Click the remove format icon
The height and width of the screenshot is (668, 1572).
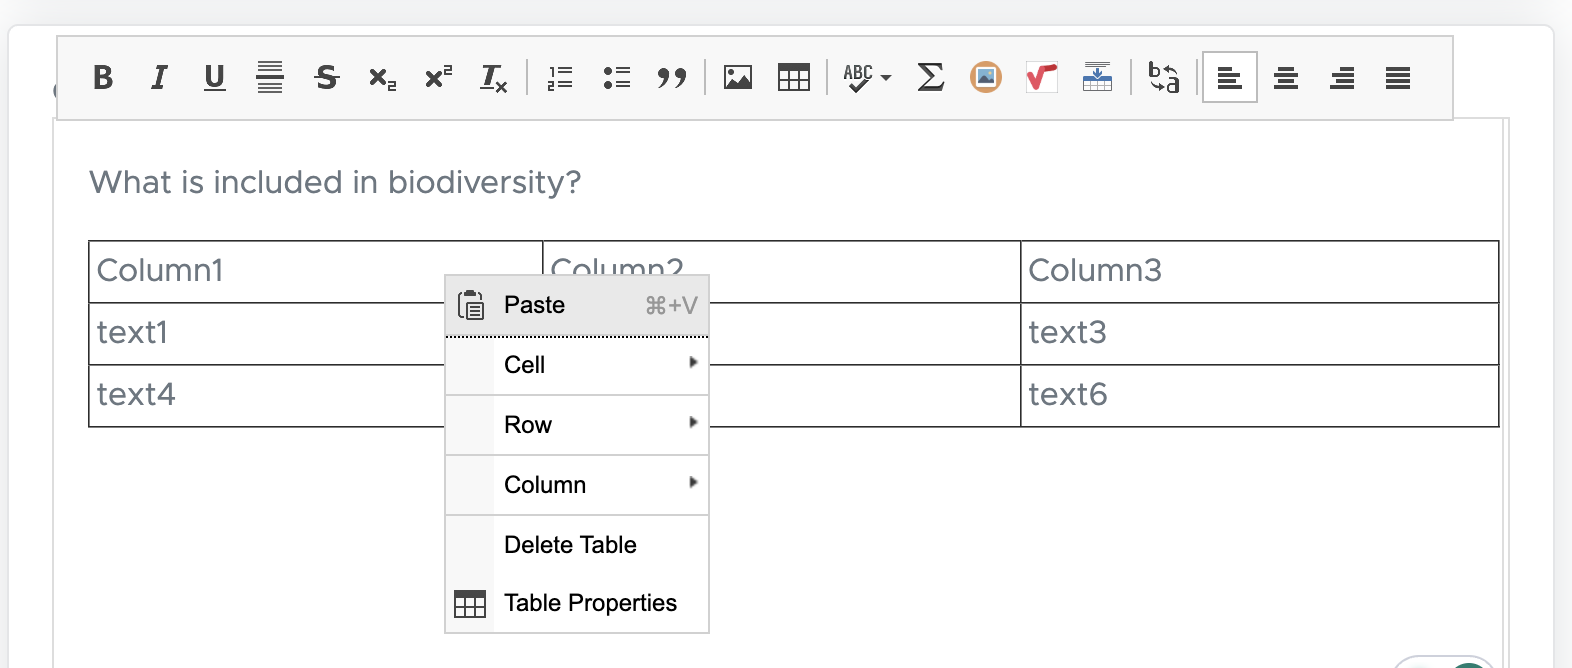493,77
